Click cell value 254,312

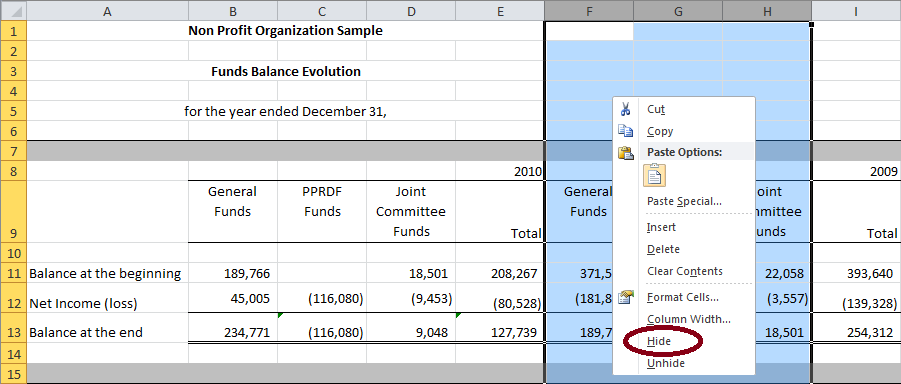pyautogui.click(x=870, y=332)
